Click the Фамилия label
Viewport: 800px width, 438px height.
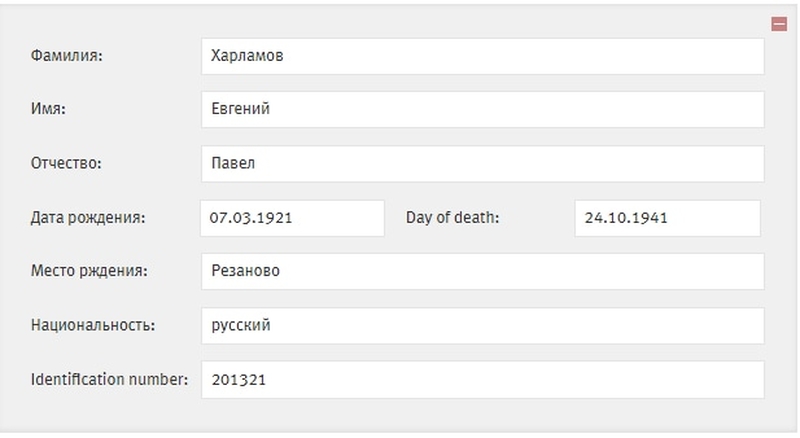[x=67, y=56]
